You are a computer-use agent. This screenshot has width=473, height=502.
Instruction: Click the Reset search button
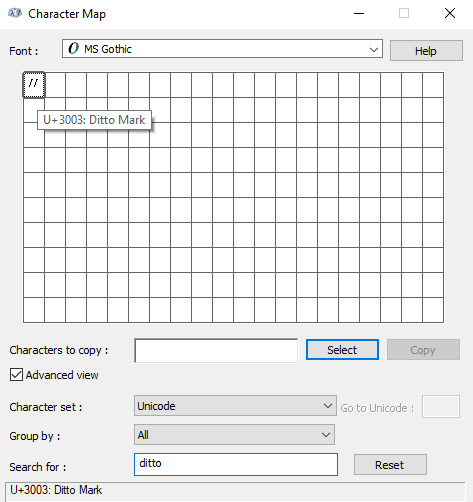pyautogui.click(x=390, y=465)
